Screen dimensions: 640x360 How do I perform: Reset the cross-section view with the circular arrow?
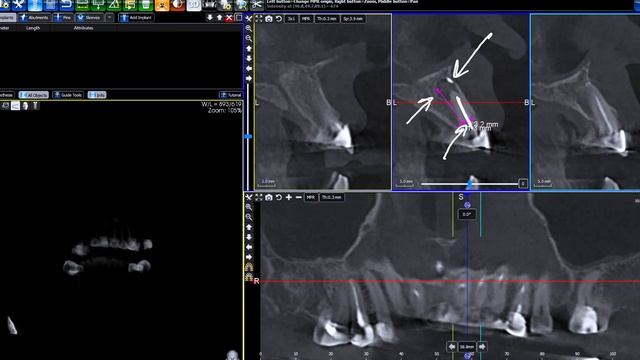click(279, 19)
